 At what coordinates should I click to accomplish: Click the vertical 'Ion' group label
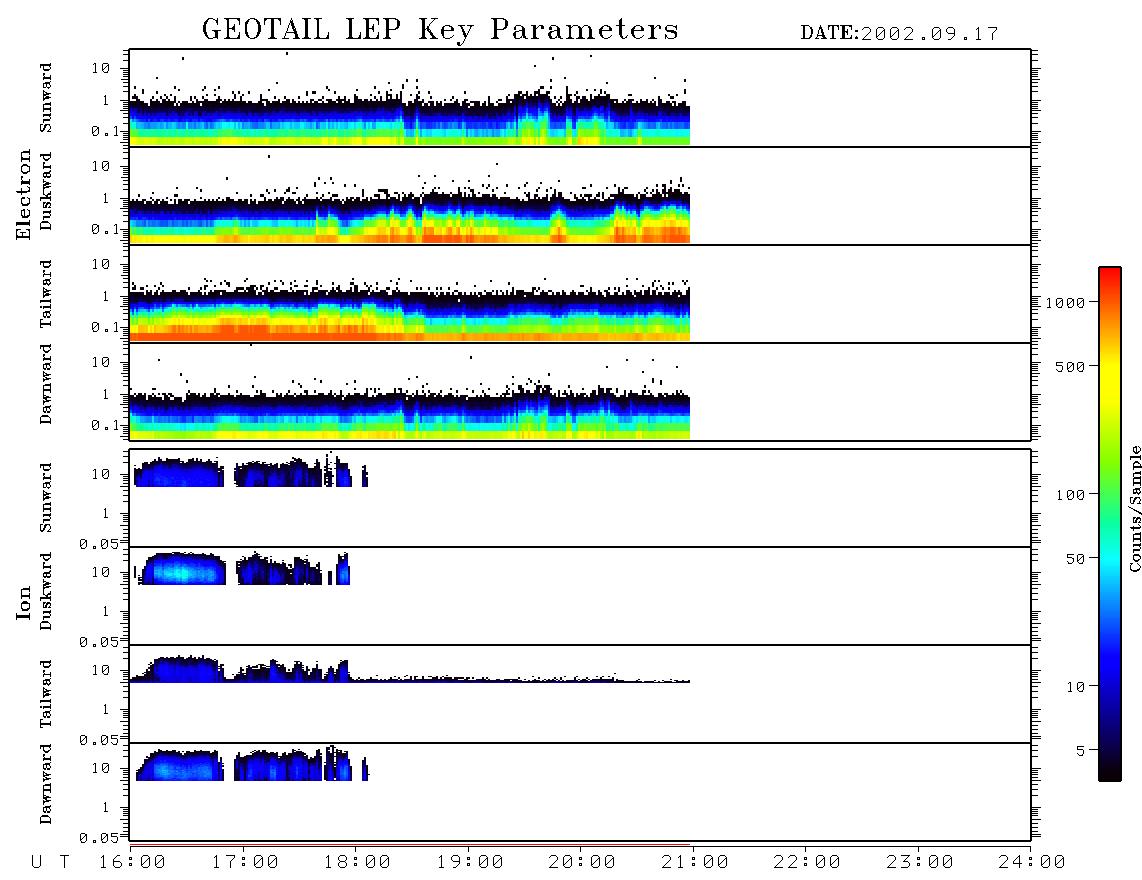23,602
